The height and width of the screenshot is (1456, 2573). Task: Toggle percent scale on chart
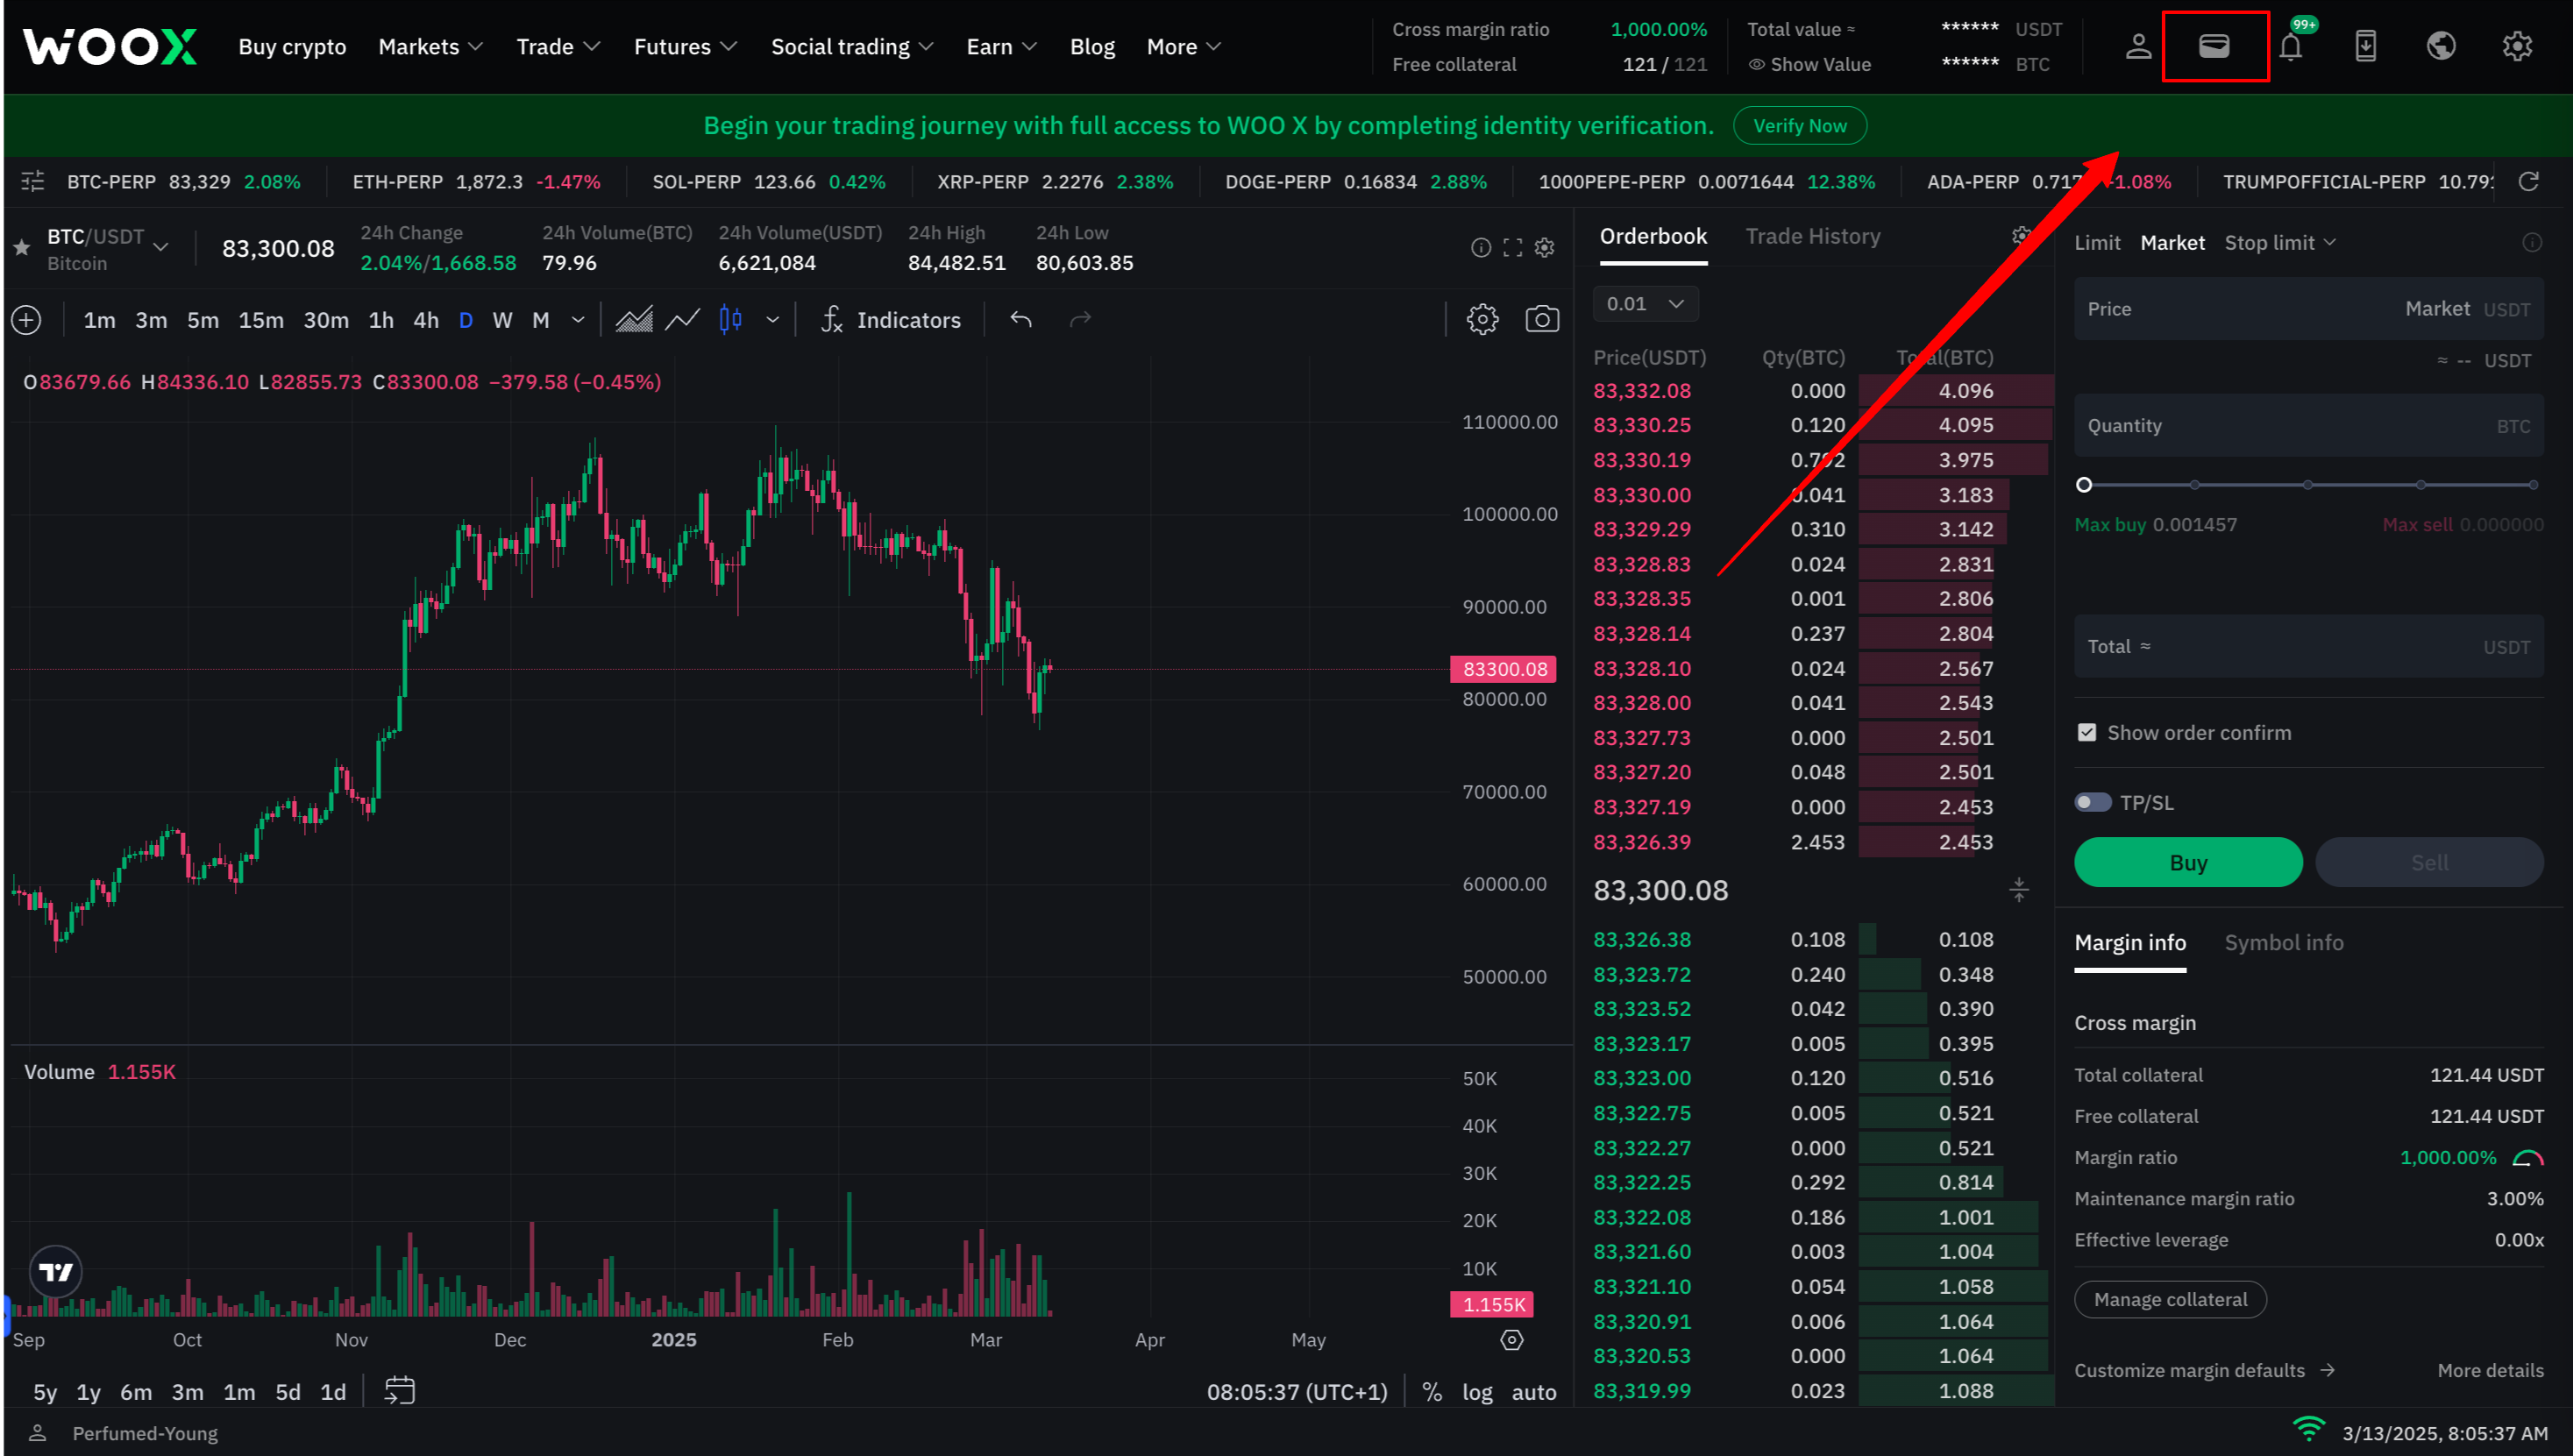1432,1392
